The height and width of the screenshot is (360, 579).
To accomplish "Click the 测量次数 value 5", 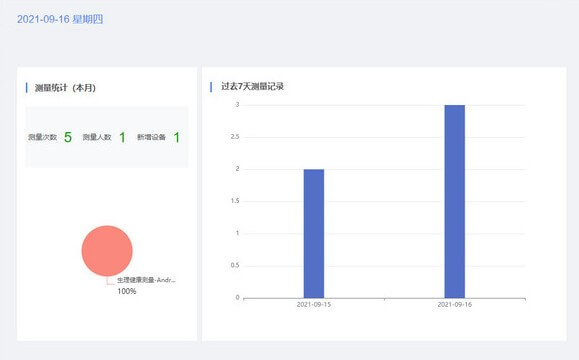I will pos(68,137).
